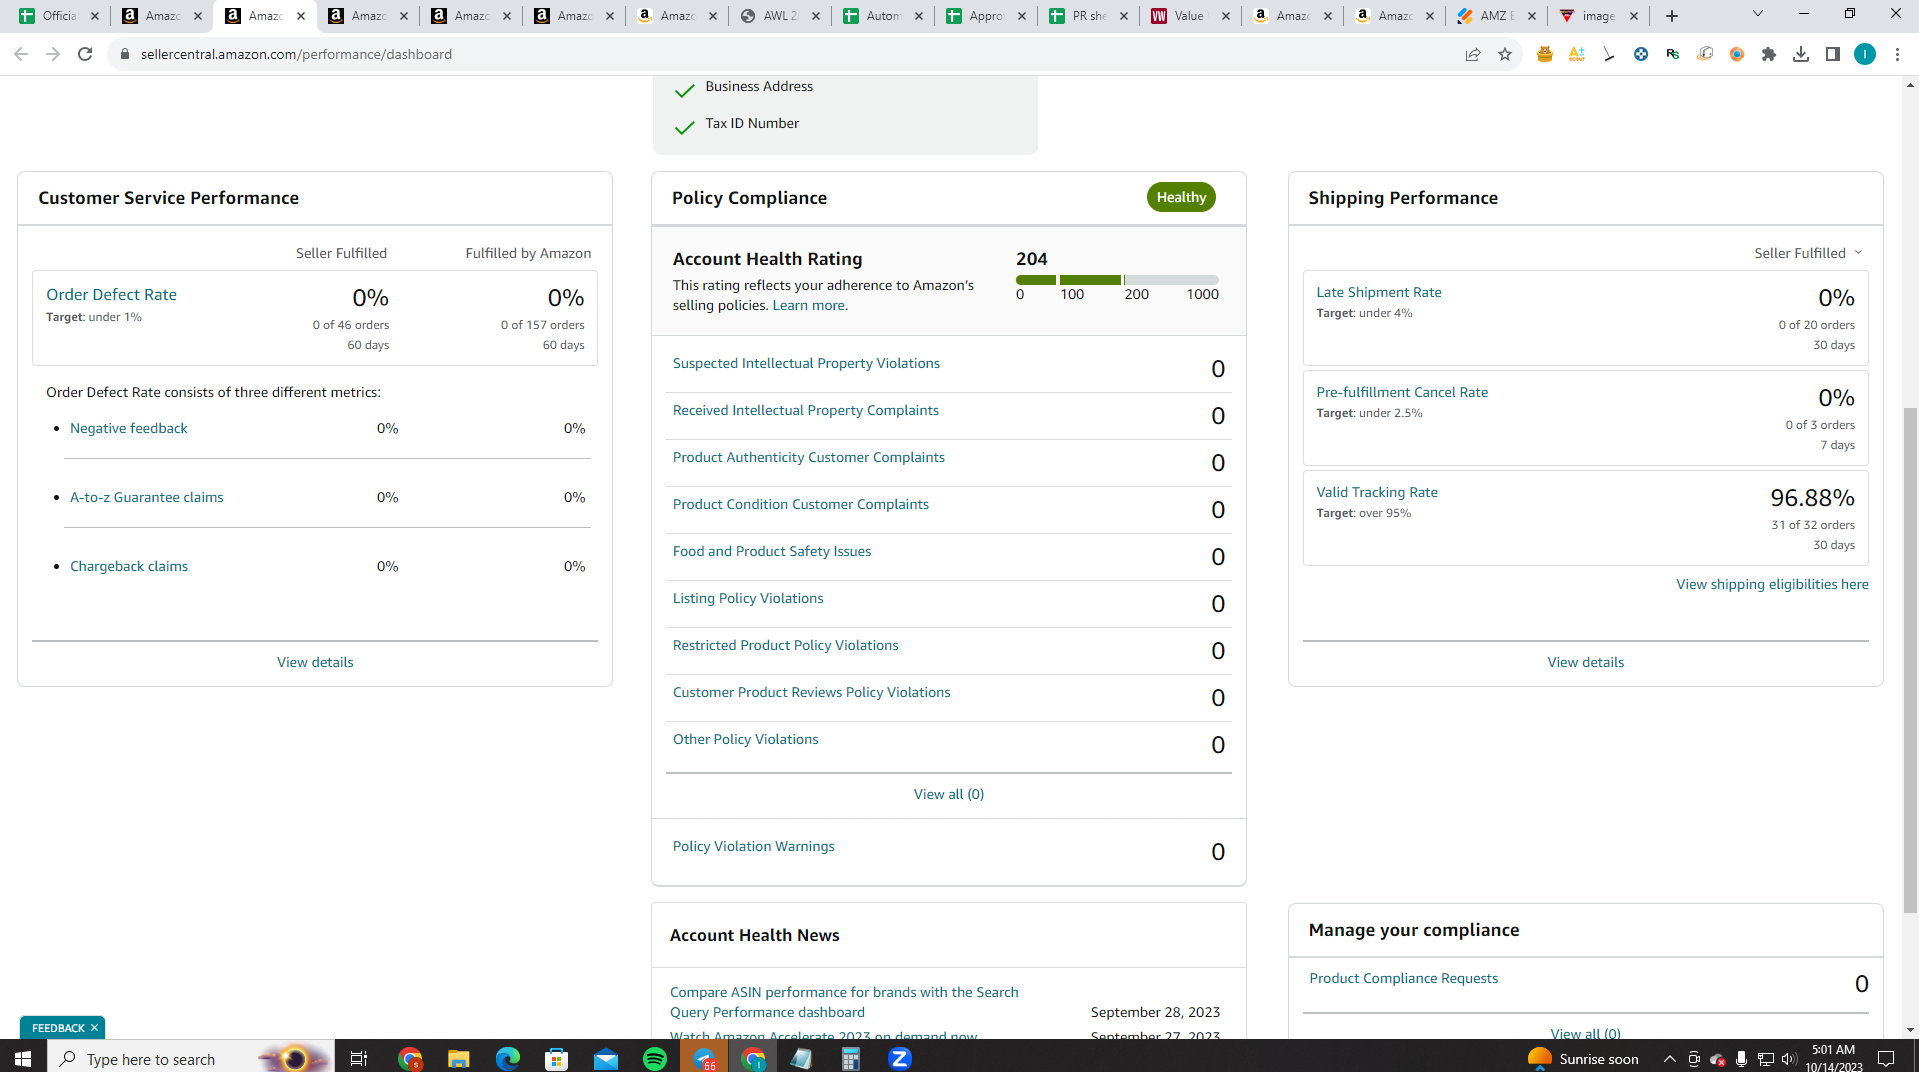The width and height of the screenshot is (1919, 1072).
Task: Click View all (0) policy violations
Action: (948, 794)
